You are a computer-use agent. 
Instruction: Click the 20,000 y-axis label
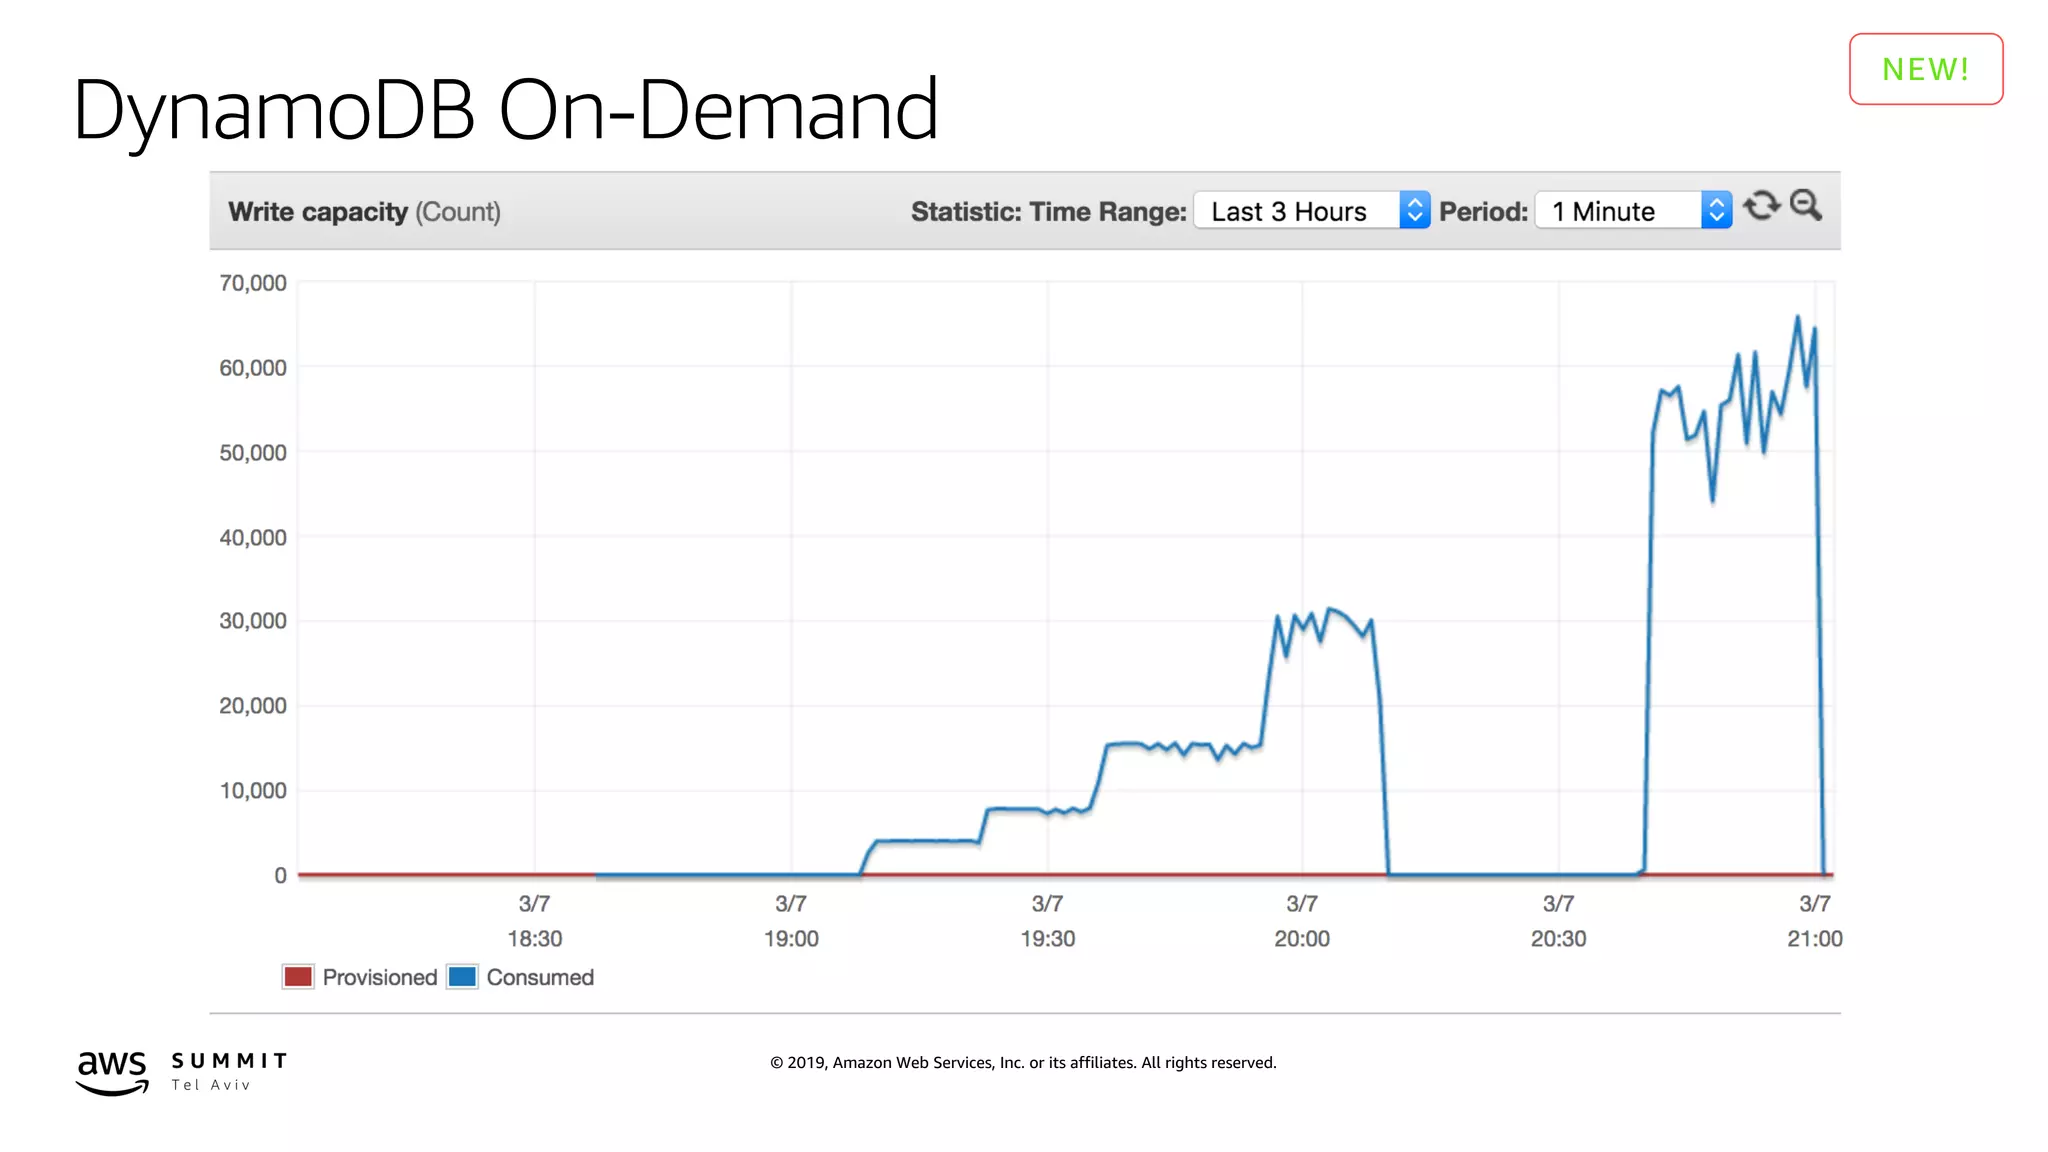(x=253, y=706)
